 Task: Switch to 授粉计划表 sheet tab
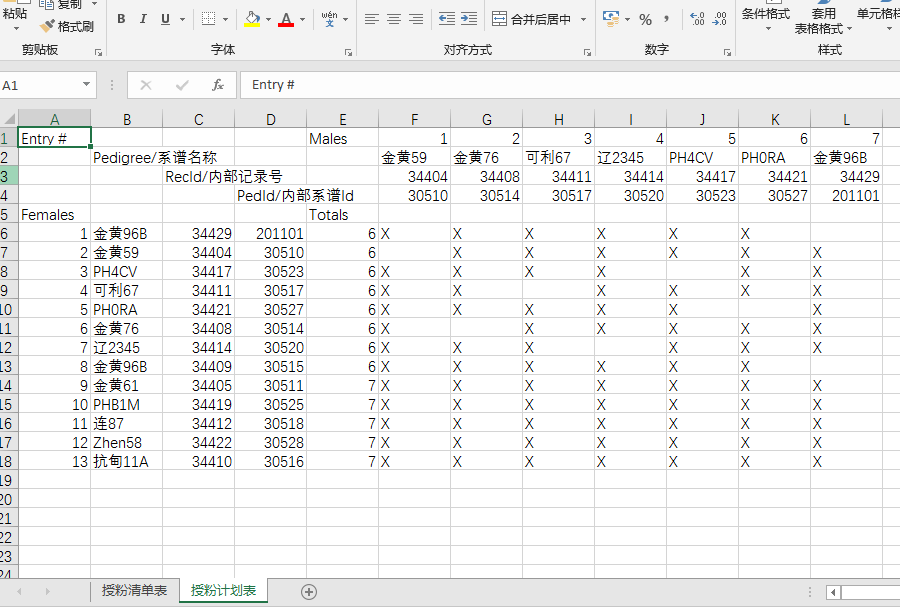coord(223,590)
